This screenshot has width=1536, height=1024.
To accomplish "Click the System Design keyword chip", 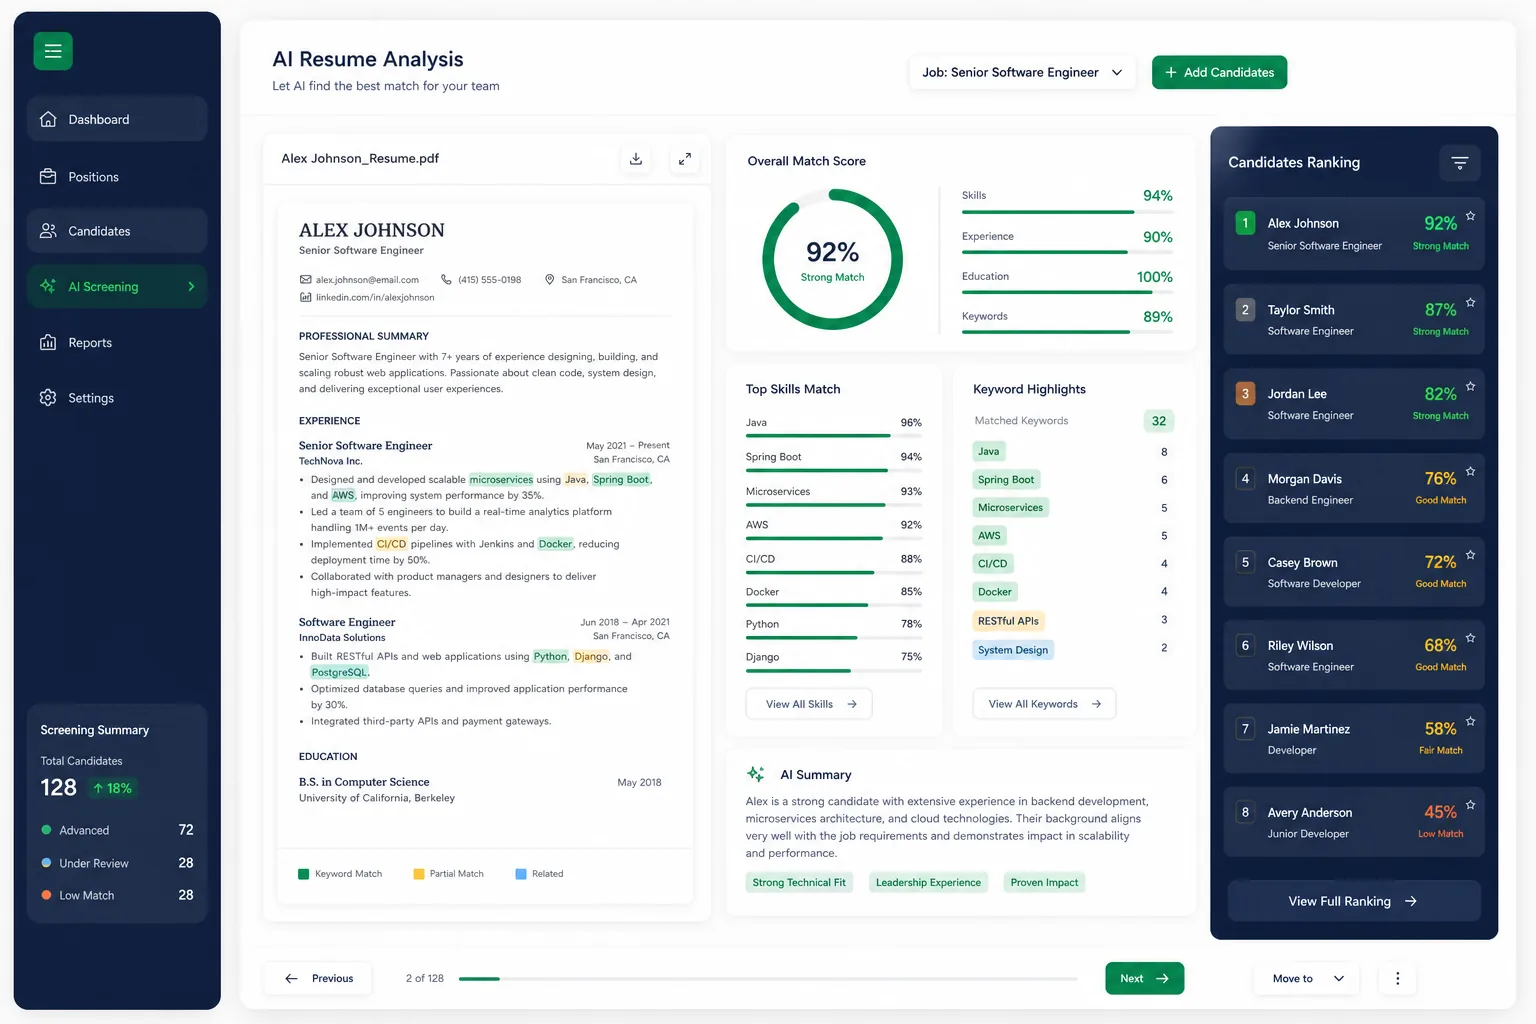I will tap(1013, 650).
